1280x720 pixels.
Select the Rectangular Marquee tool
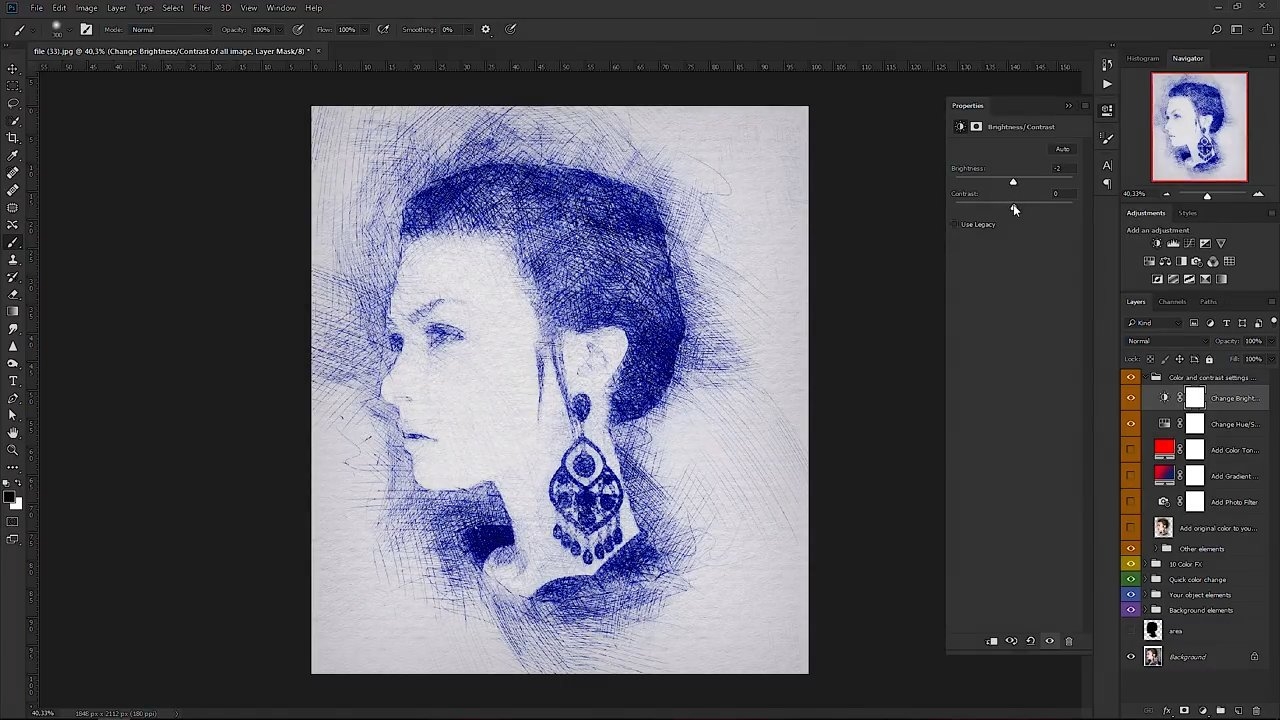pyautogui.click(x=13, y=86)
